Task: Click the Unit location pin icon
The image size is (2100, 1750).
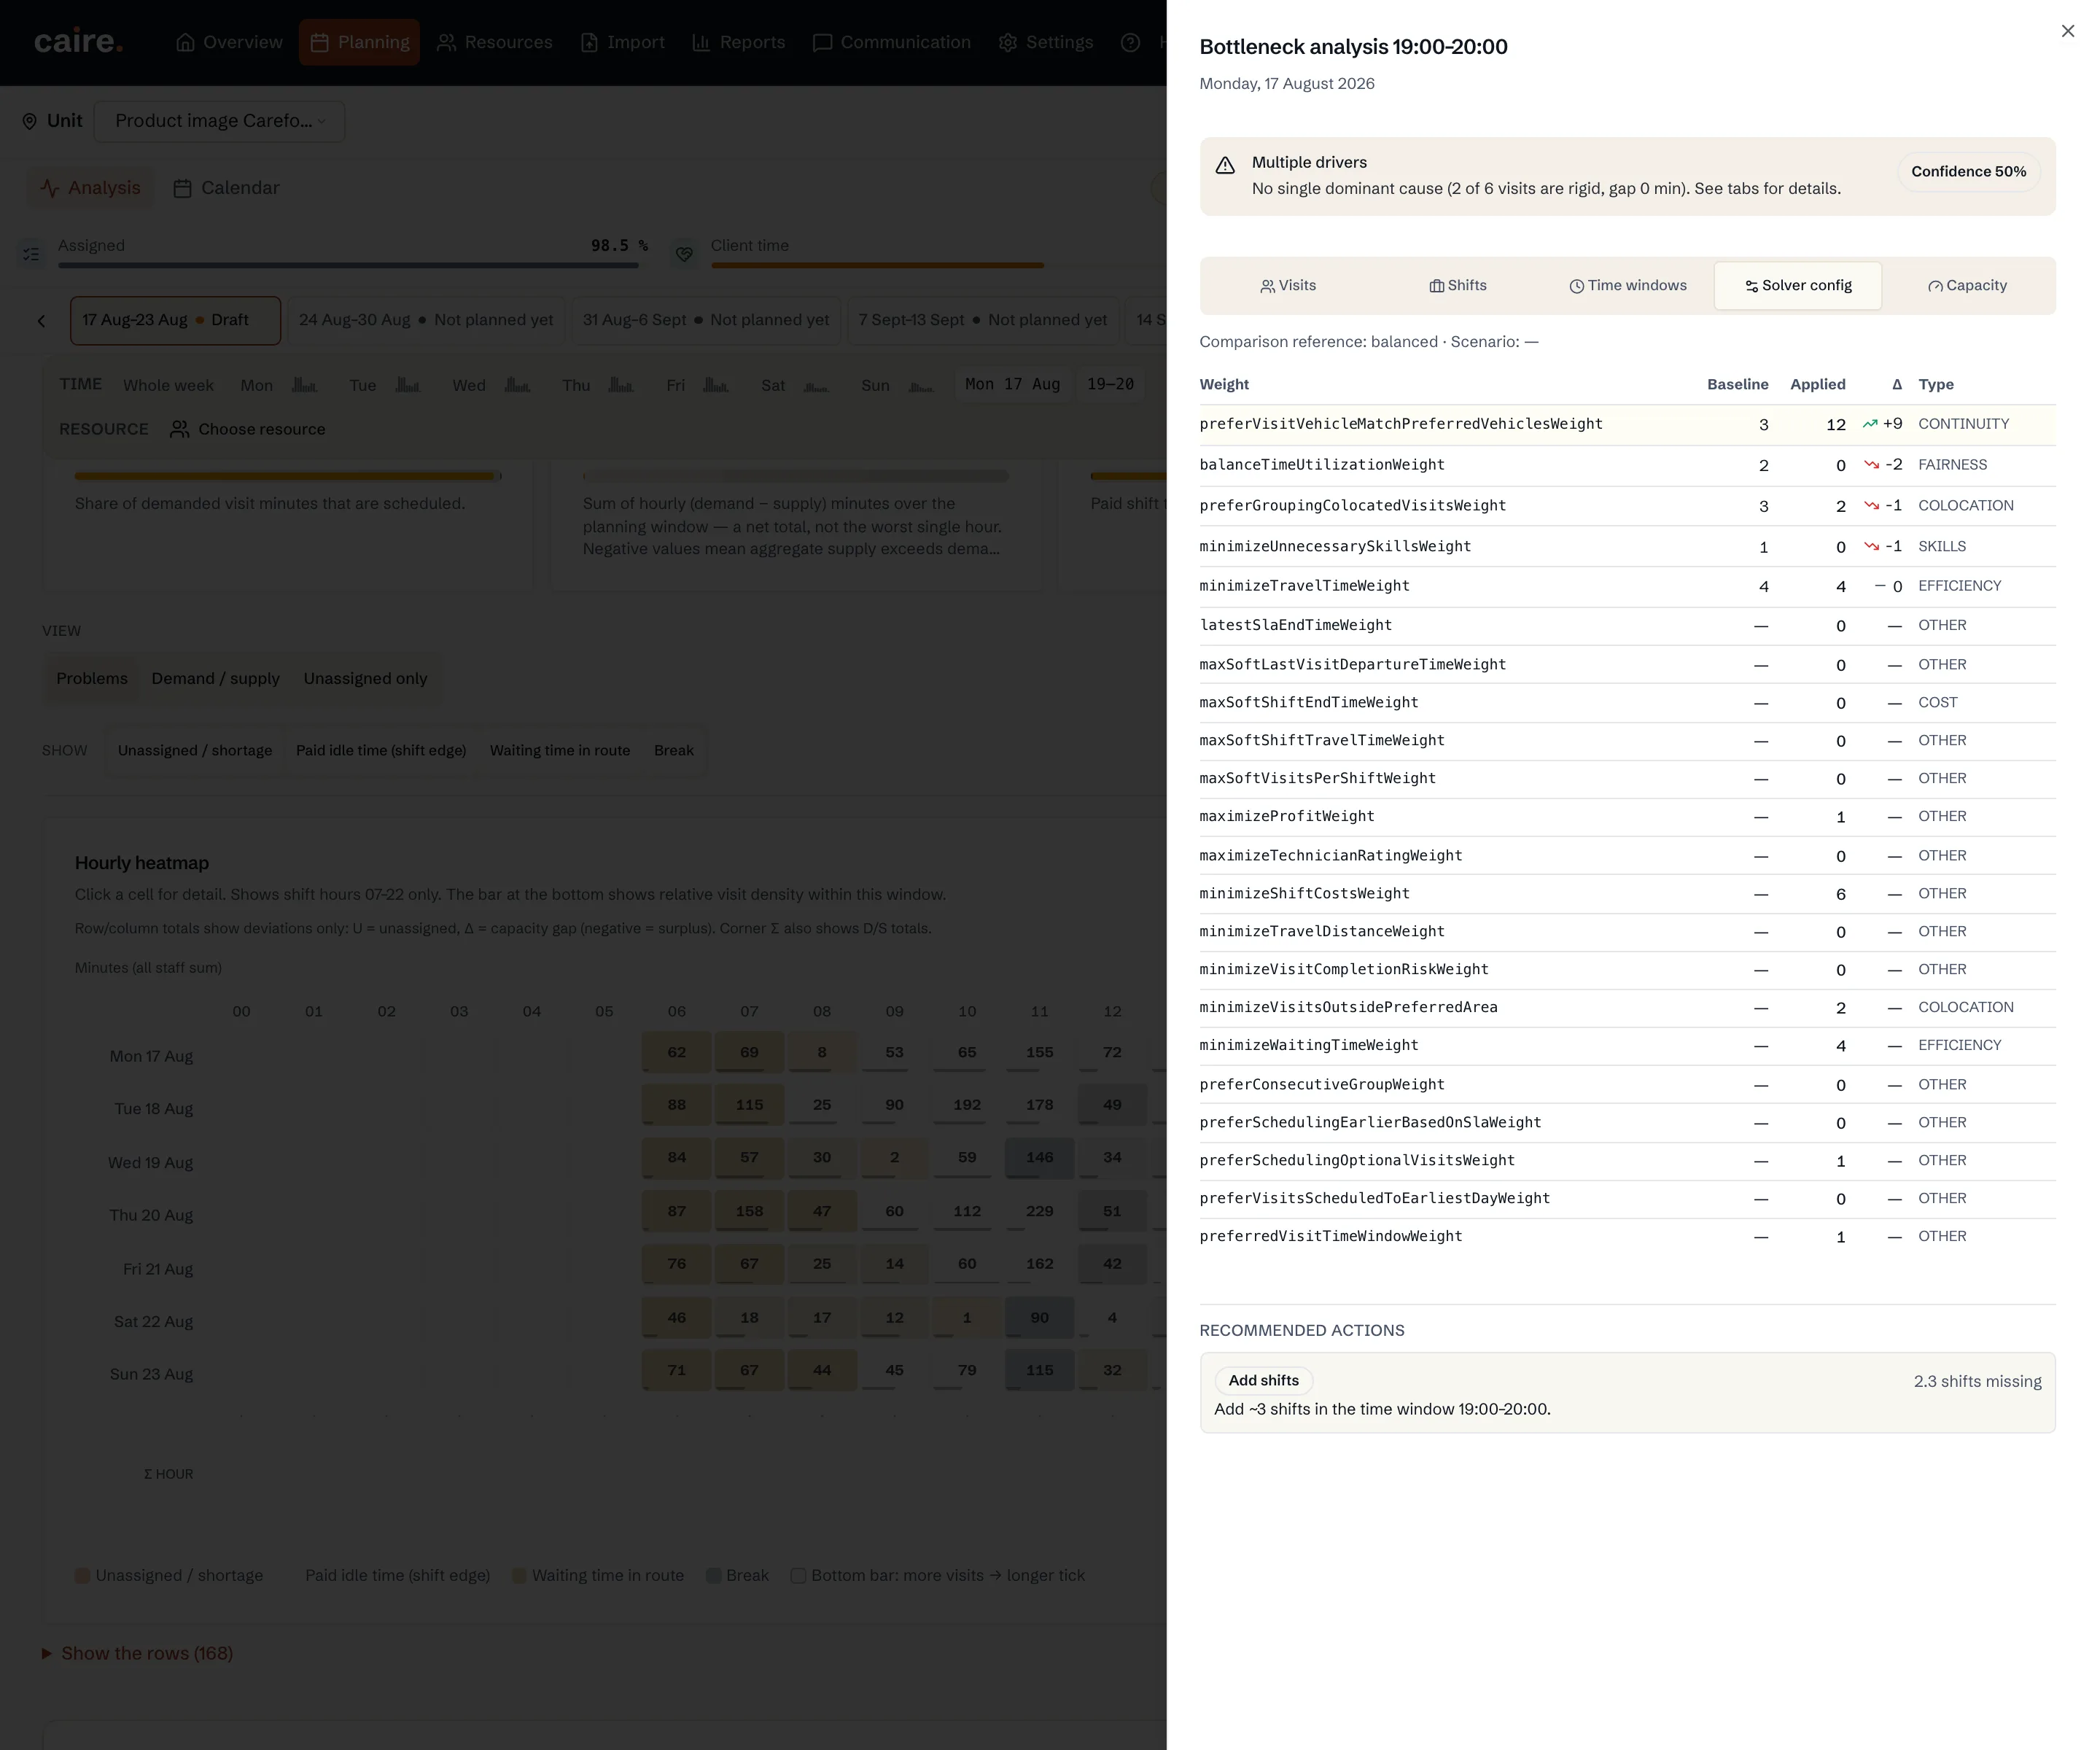Action: [x=29, y=121]
